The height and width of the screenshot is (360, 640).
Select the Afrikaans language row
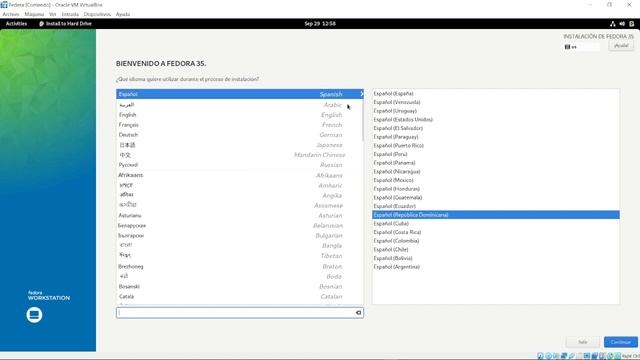(x=240, y=175)
